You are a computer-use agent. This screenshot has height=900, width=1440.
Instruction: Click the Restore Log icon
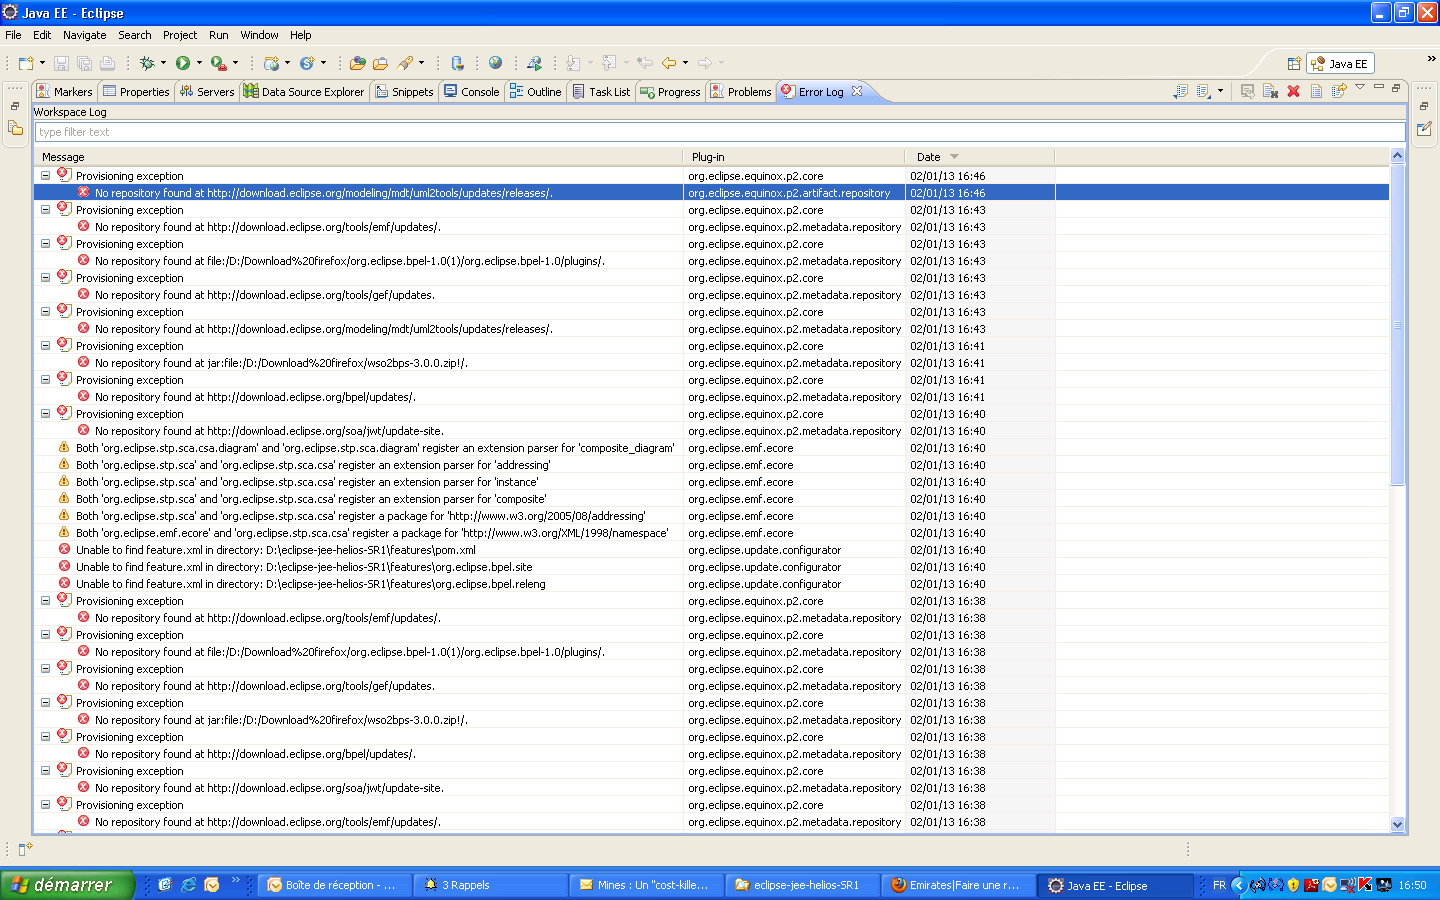click(x=1338, y=91)
